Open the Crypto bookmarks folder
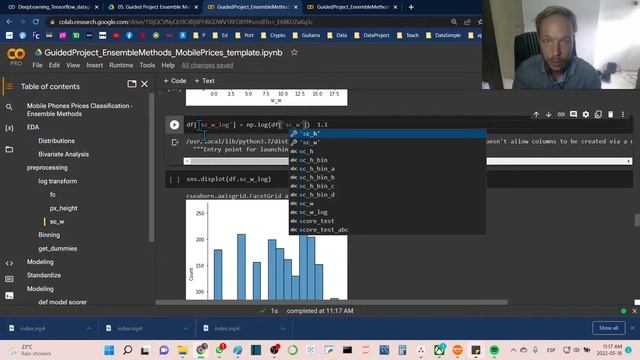Screen dimensions: 640x360 pyautogui.click(x=273, y=36)
